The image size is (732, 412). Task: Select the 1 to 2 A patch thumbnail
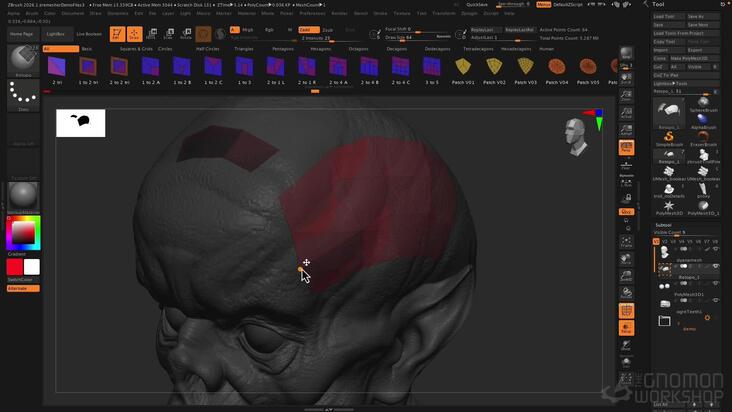pyautogui.click(x=150, y=71)
